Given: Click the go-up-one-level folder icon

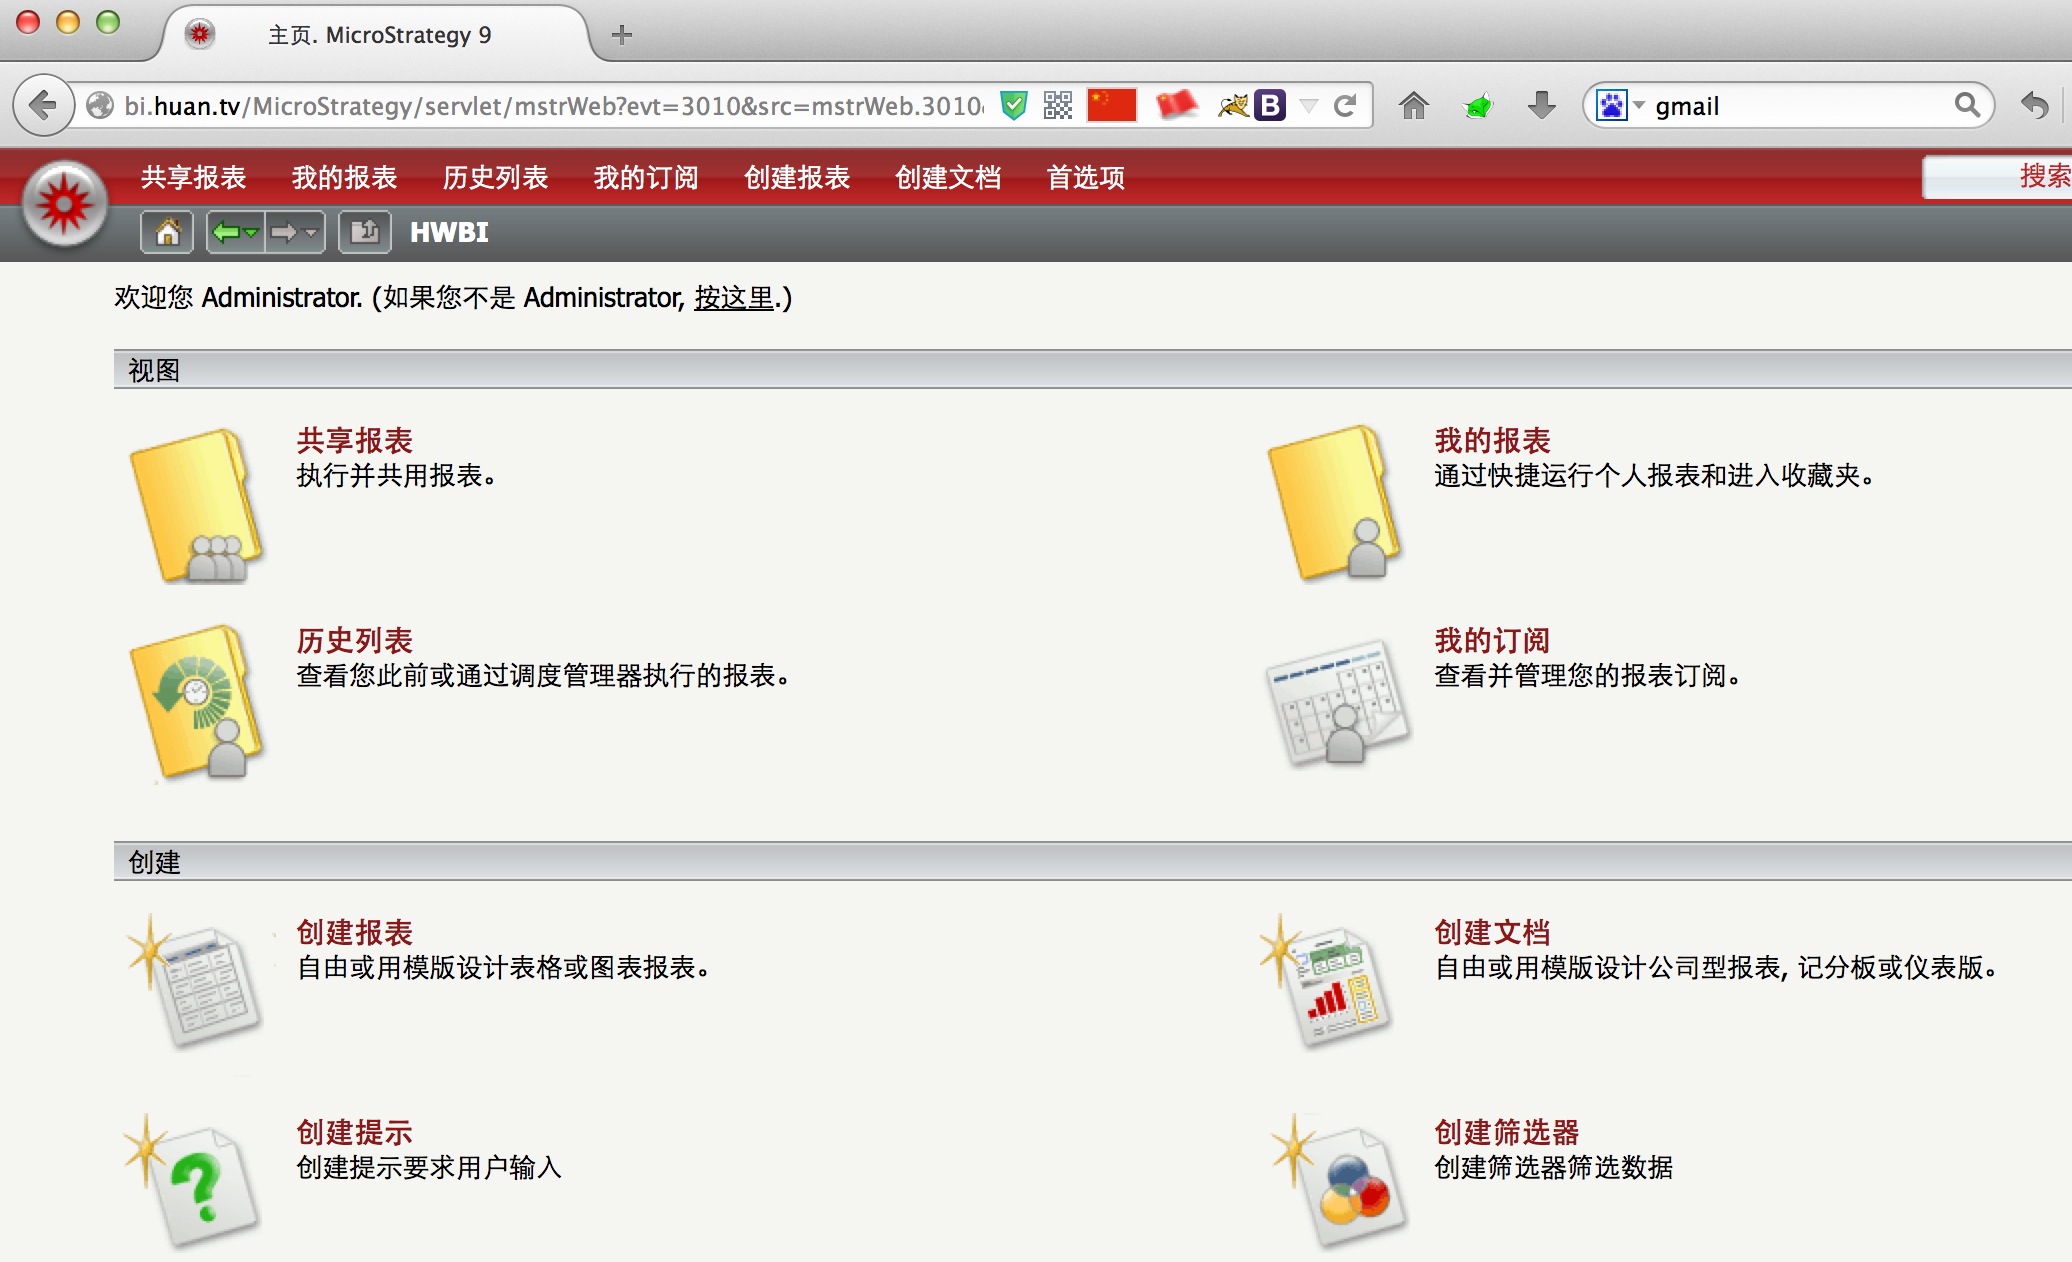Looking at the screenshot, I should pos(364,233).
